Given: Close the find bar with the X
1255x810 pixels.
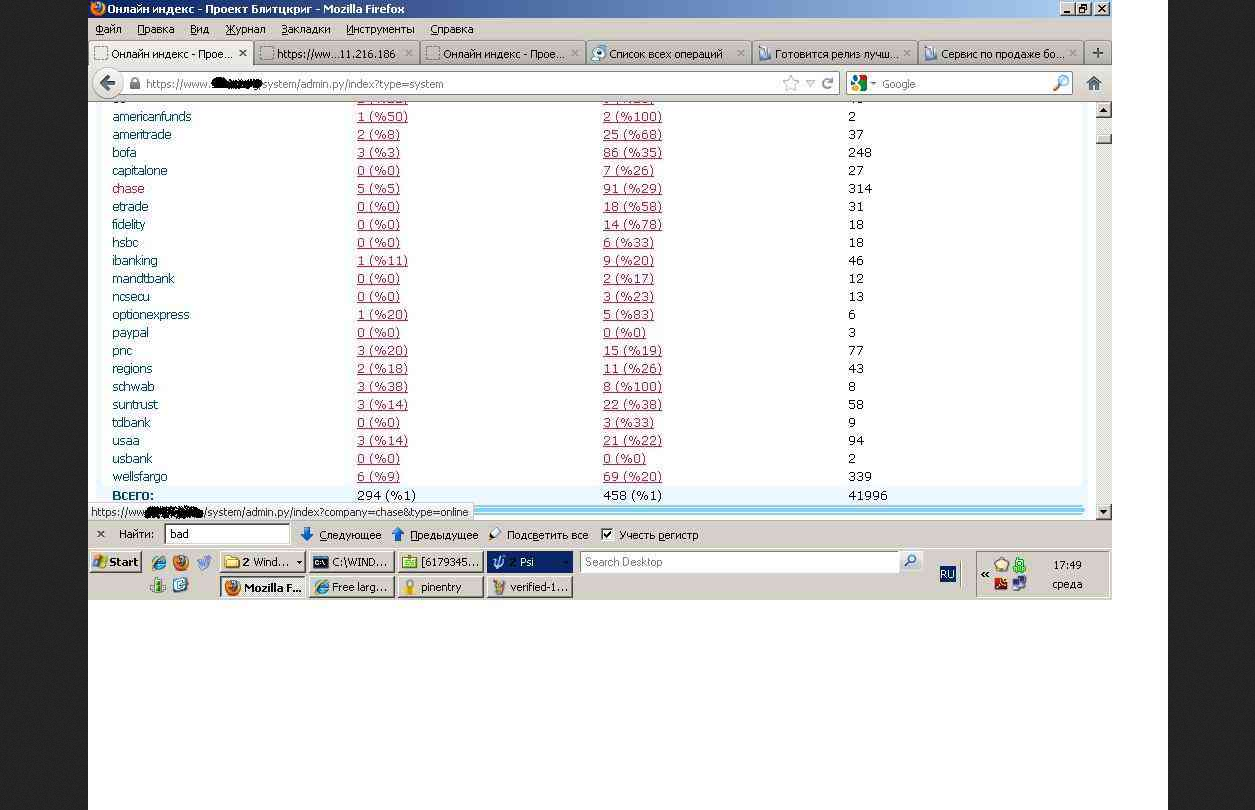Looking at the screenshot, I should point(101,534).
